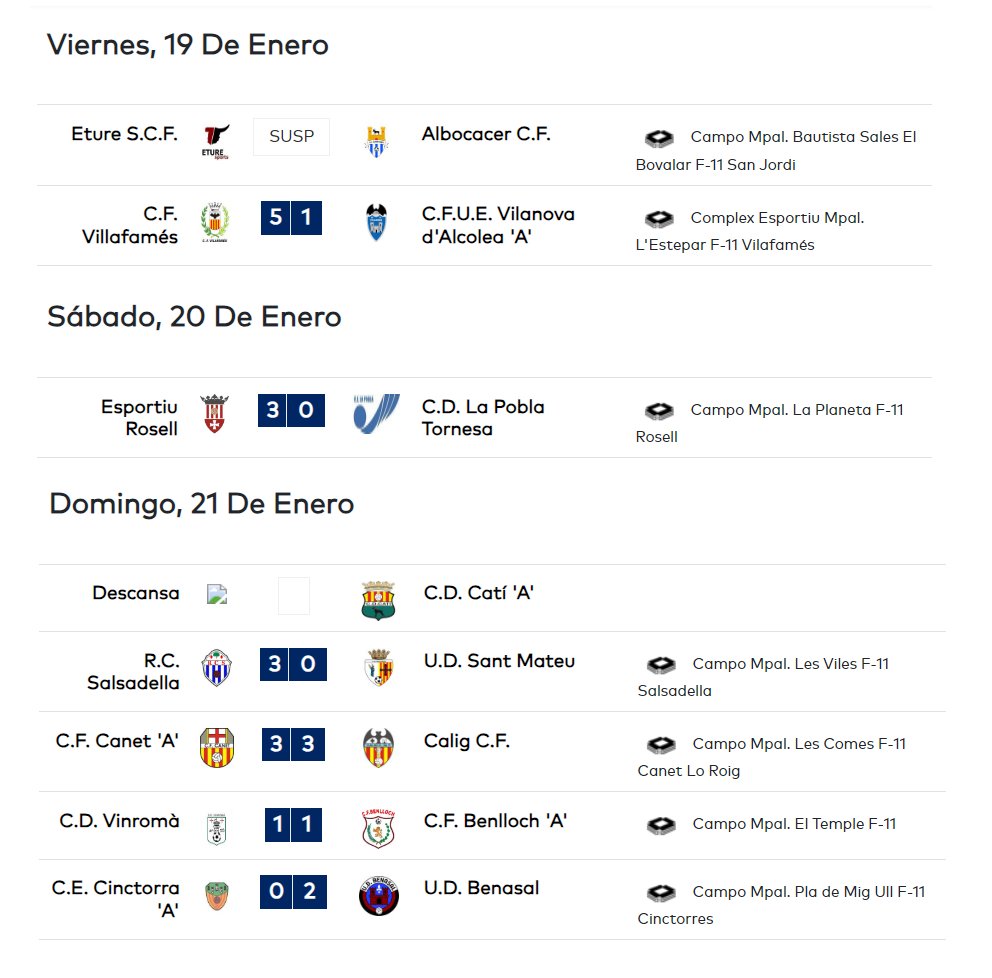Image resolution: width=992 pixels, height=978 pixels.
Task: Click the Albocacer C.F. team crest
Action: 376,142
